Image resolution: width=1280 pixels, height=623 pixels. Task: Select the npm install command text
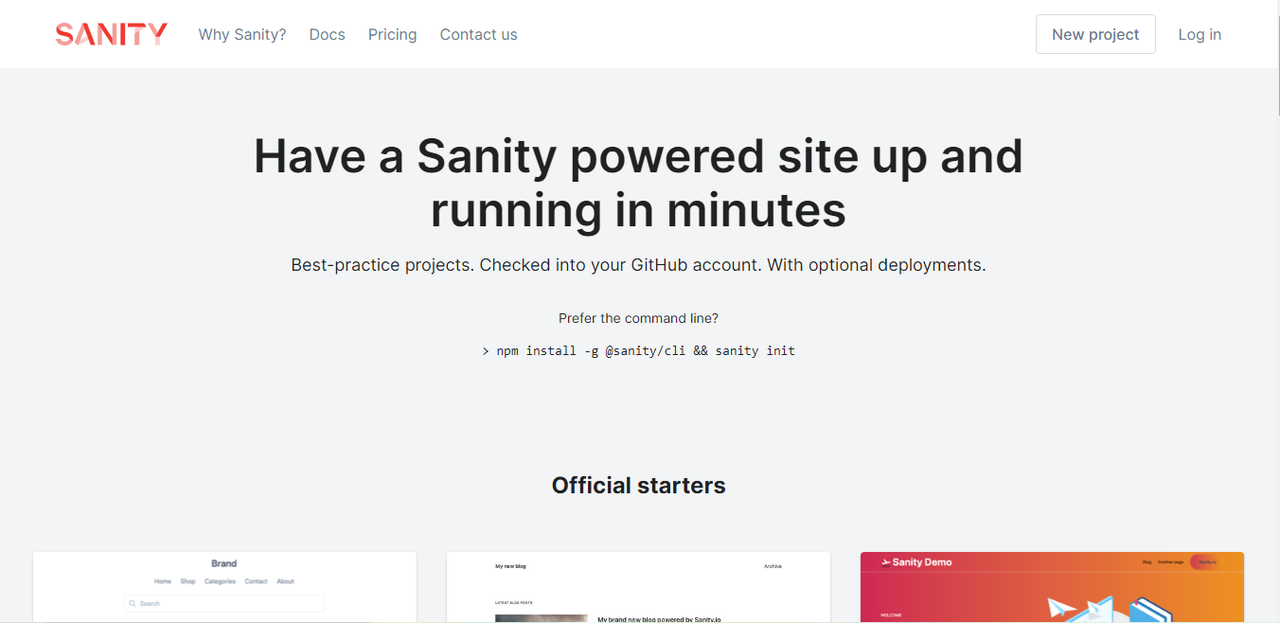coord(645,350)
